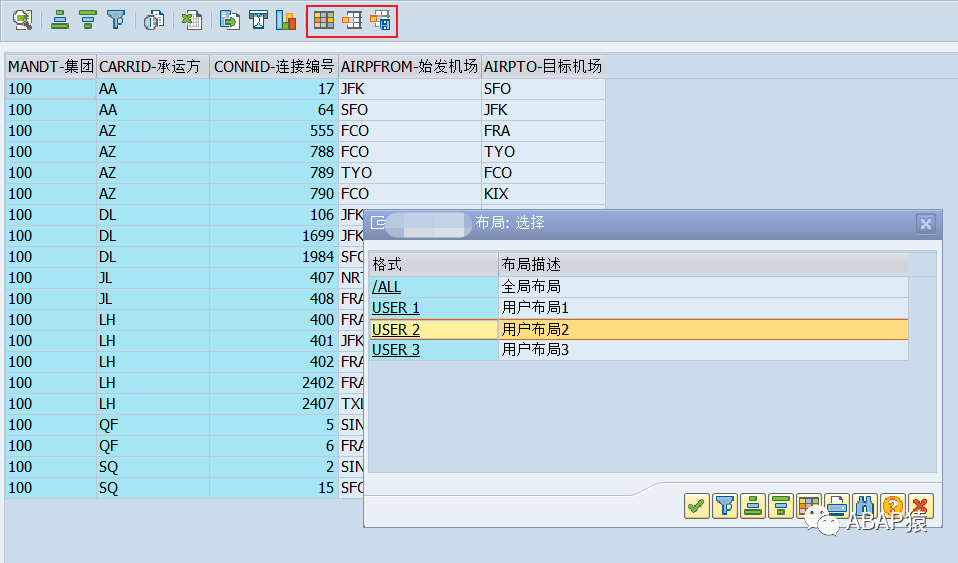The width and height of the screenshot is (958, 563).
Task: Click the Select Layout toolbar icon
Action: tap(352, 20)
